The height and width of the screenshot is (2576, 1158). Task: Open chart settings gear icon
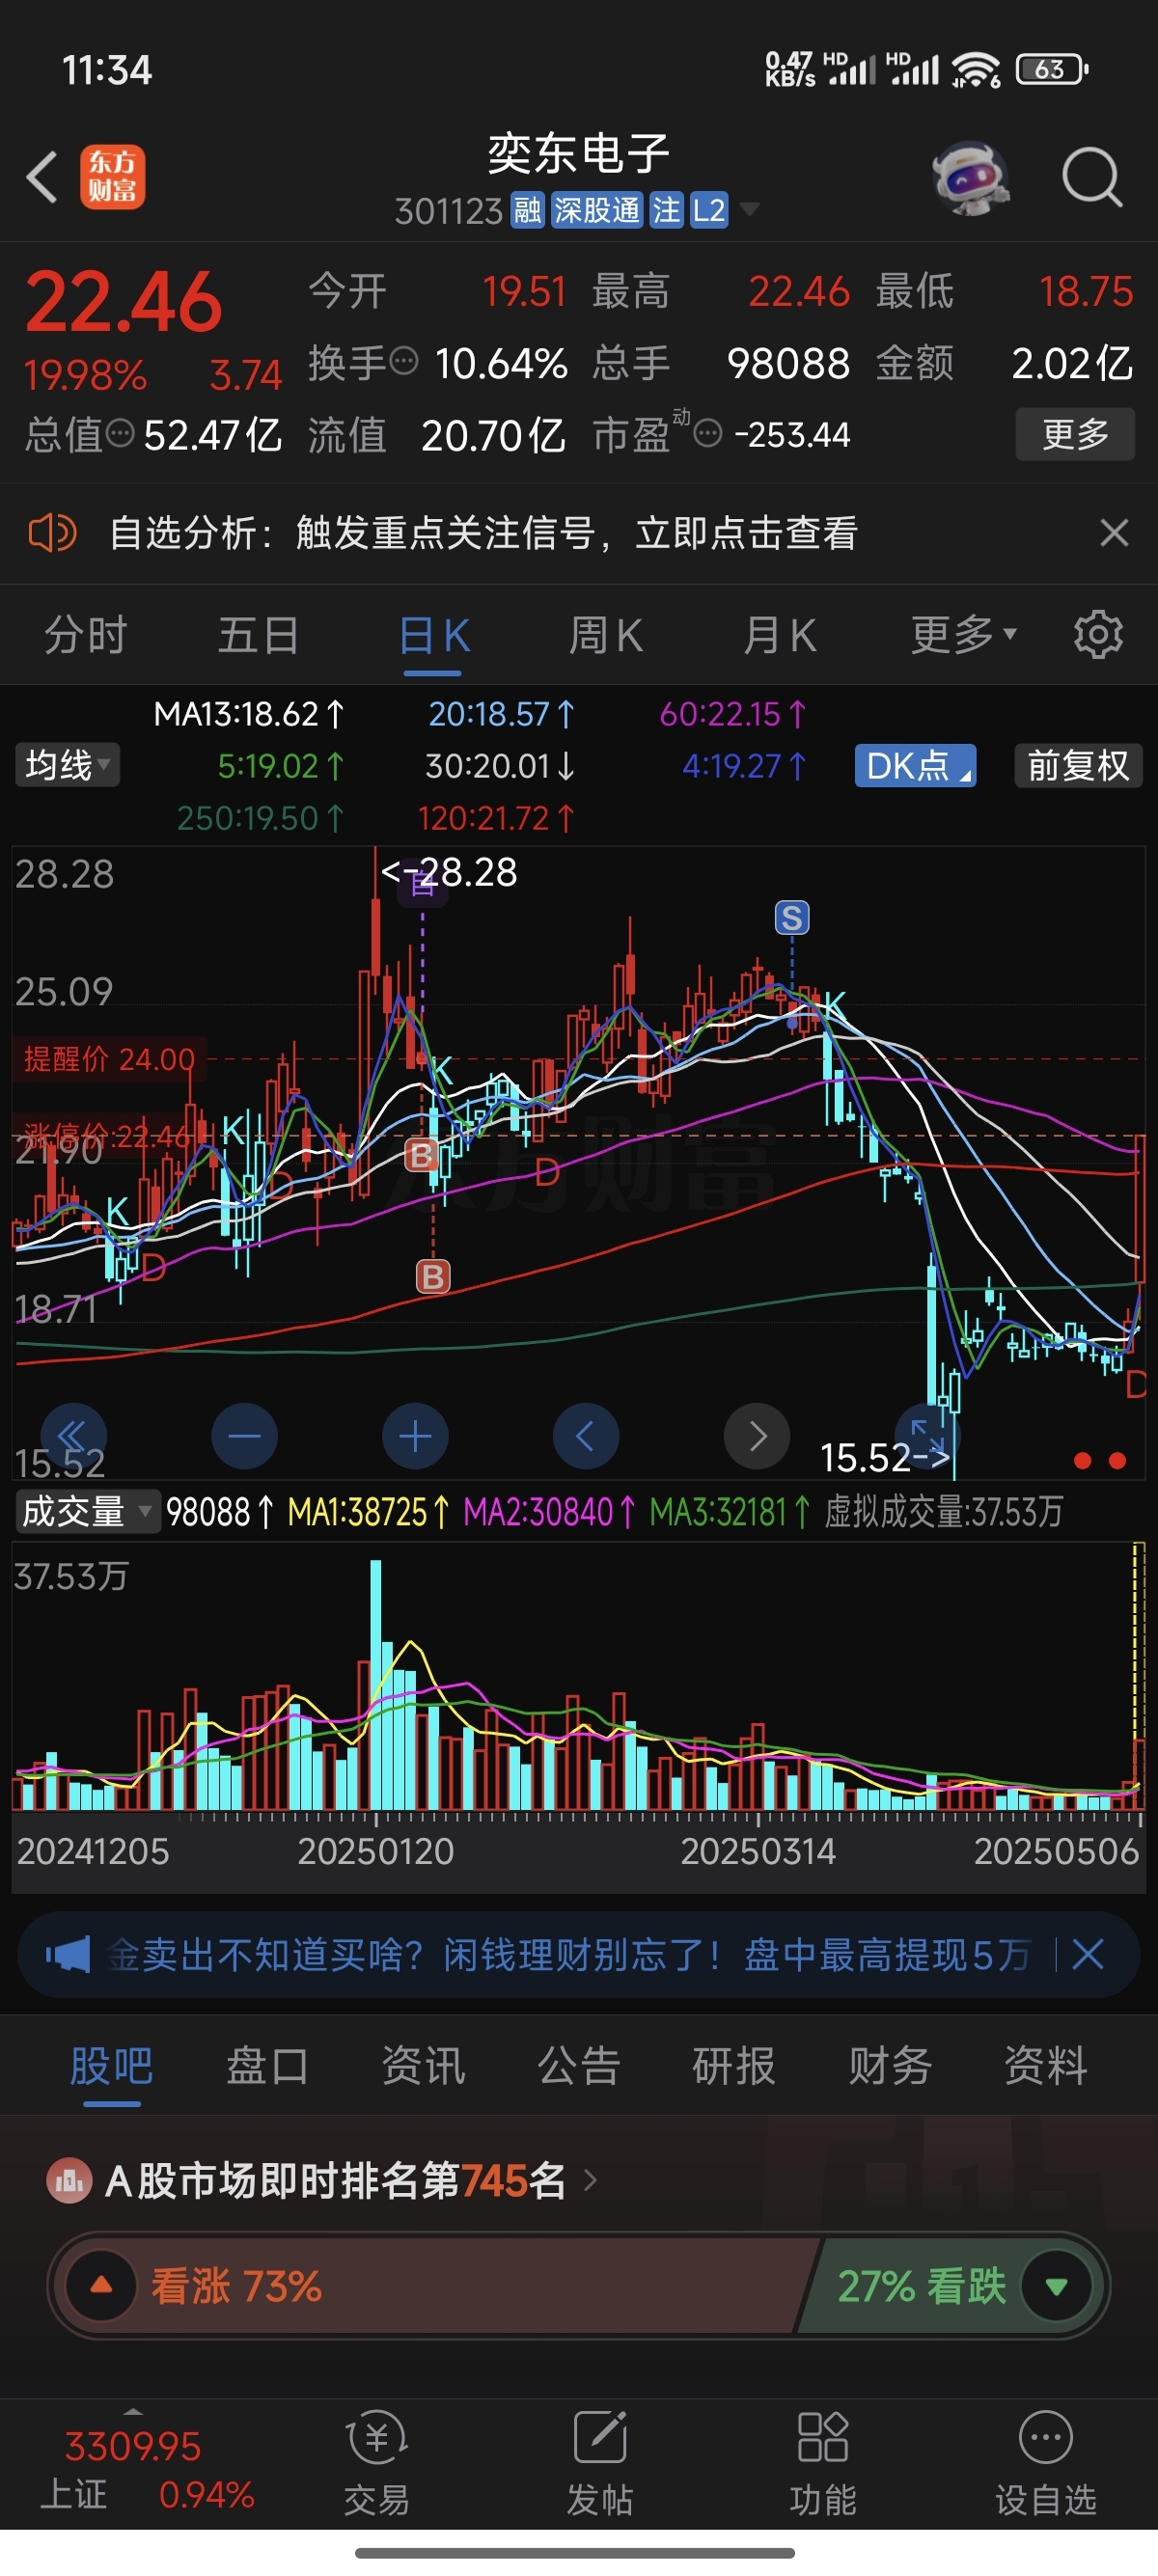coord(1098,634)
